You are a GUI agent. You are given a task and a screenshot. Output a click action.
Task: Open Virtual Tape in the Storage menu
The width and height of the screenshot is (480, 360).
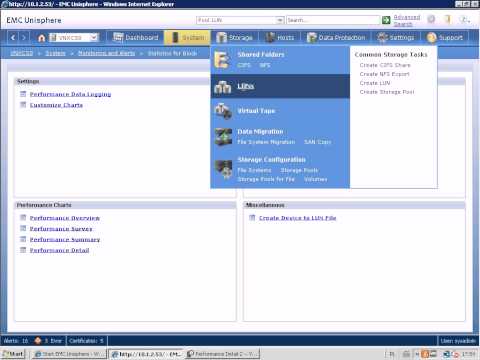point(256,111)
